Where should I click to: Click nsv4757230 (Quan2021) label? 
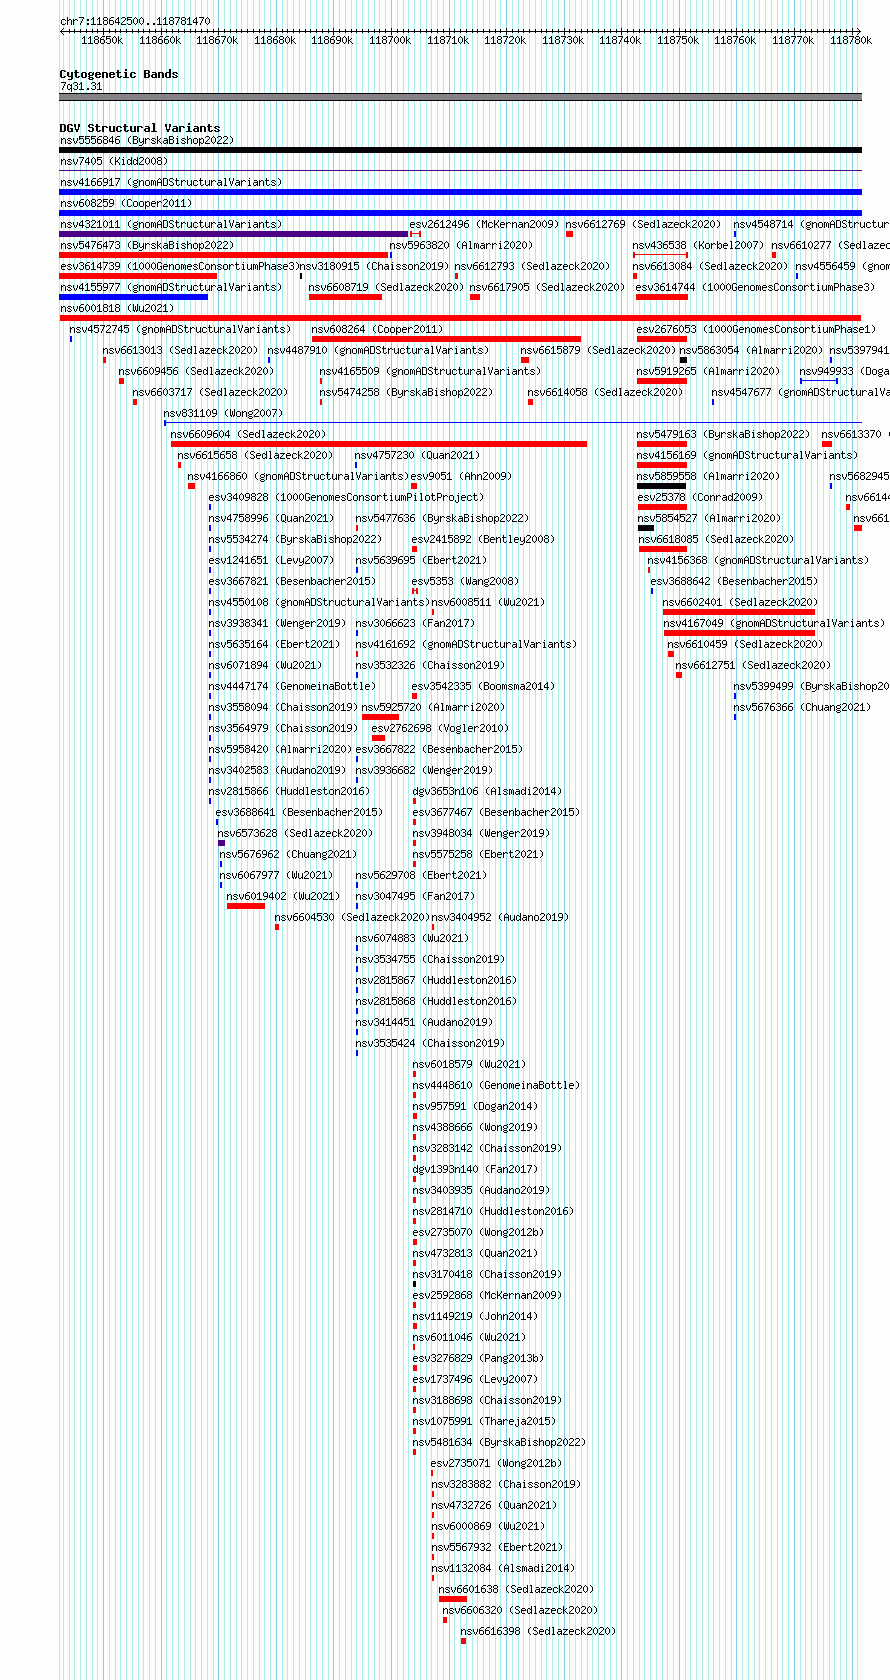pos(417,455)
